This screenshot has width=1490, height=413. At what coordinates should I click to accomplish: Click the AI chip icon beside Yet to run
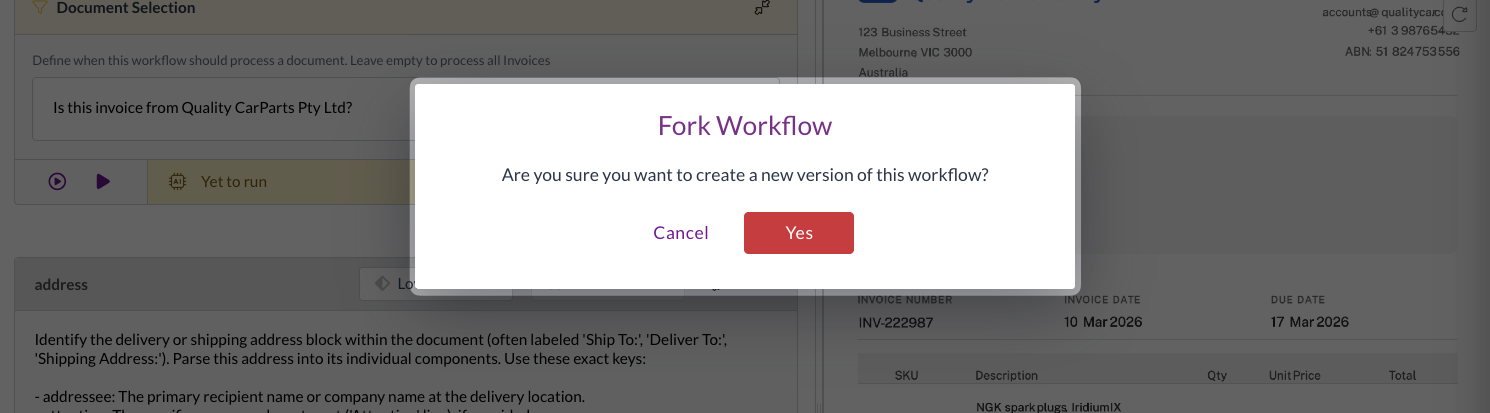pyautogui.click(x=178, y=182)
